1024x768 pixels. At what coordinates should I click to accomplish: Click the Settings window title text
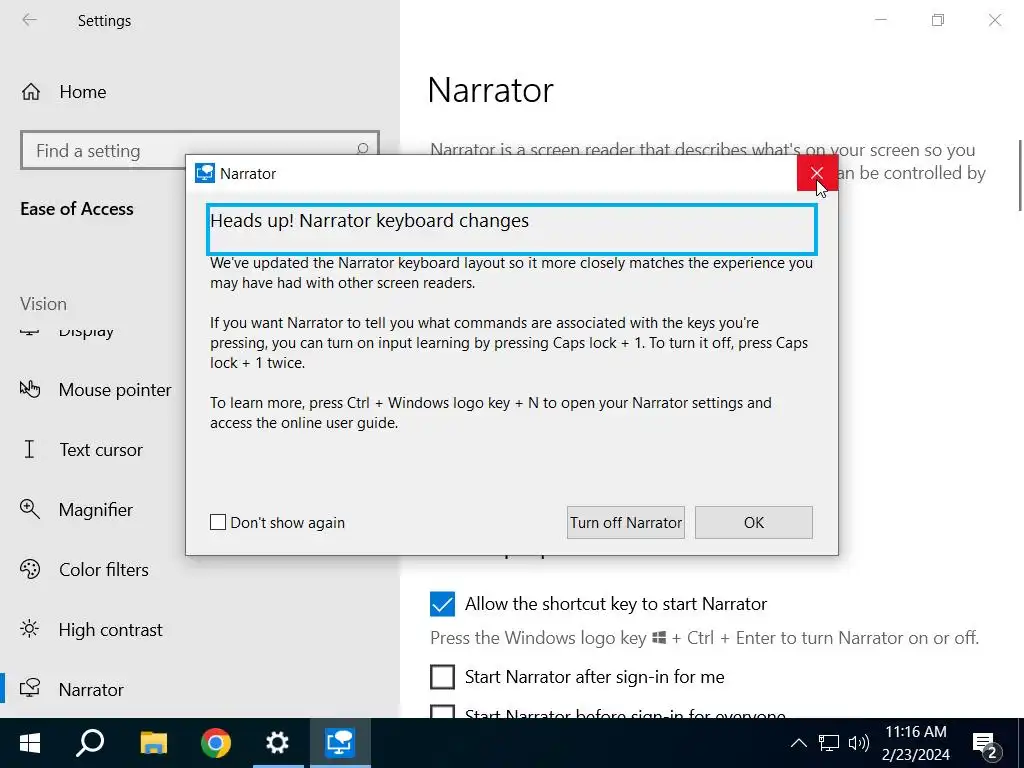click(104, 21)
